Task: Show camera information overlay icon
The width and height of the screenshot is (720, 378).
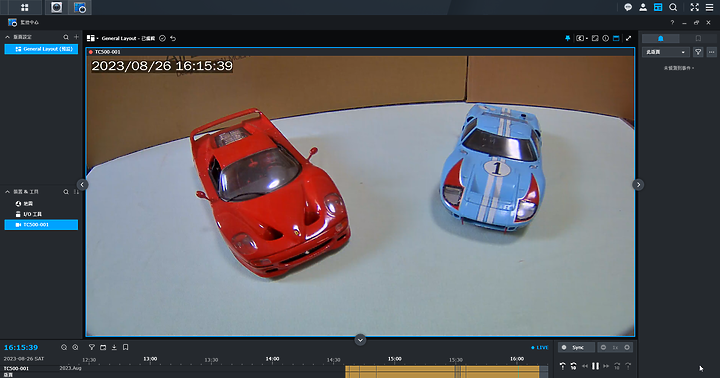Action: (606, 39)
